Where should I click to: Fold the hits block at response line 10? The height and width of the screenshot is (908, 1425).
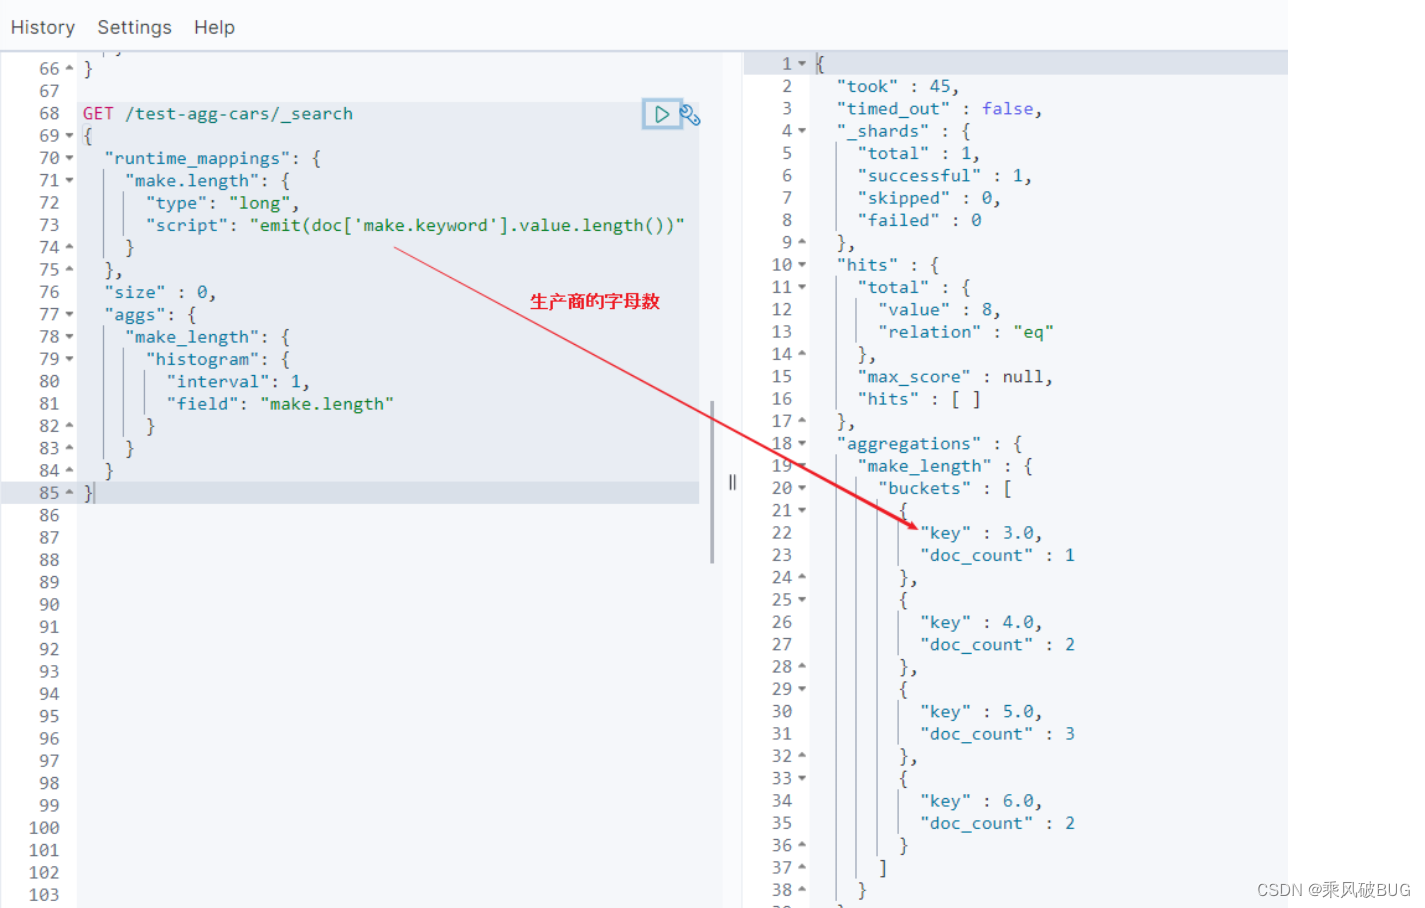coord(802,265)
